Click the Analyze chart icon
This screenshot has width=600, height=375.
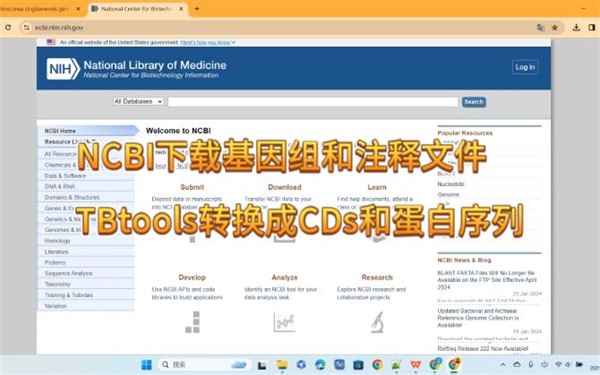coord(284,322)
